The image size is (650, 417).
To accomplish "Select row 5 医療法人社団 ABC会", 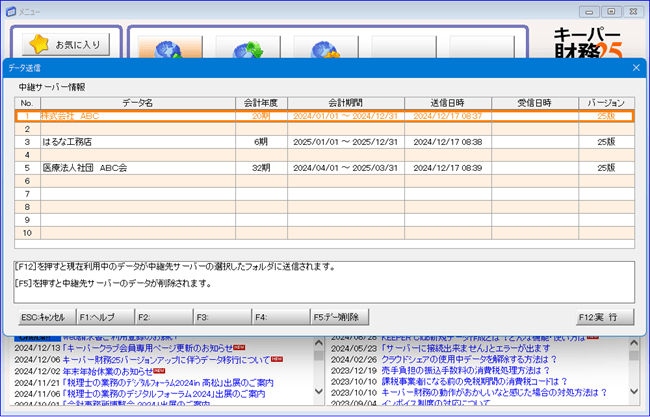I will pos(325,168).
